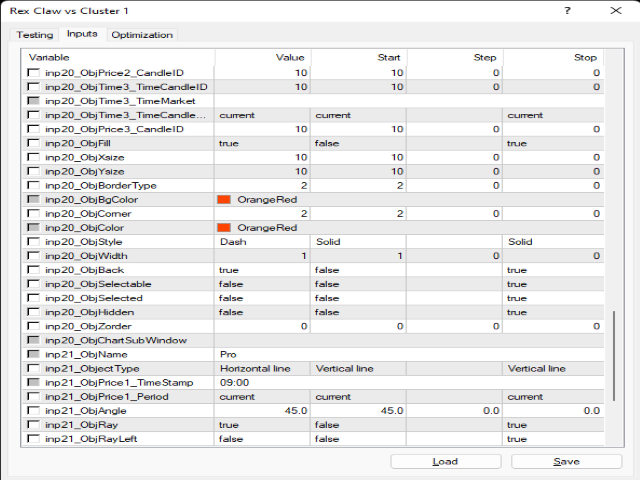The image size is (640, 480).
Task: Check the inp20_ObjZorder checkbox
Action: [x=35, y=326]
